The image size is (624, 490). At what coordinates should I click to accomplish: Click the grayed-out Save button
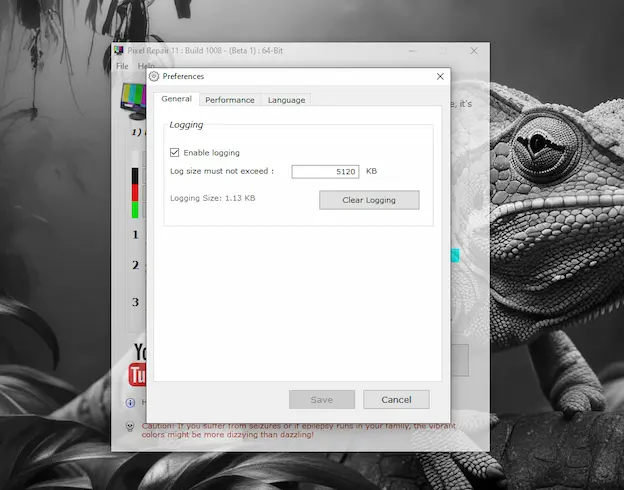(322, 399)
